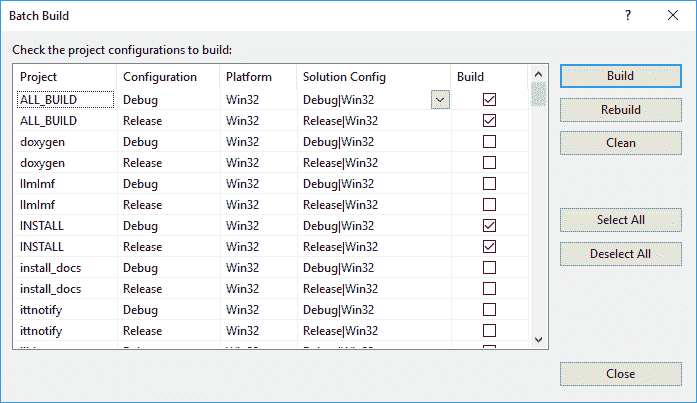This screenshot has width=697, height=403.
Task: Click scrollbar up arrow in project list
Action: coord(538,75)
